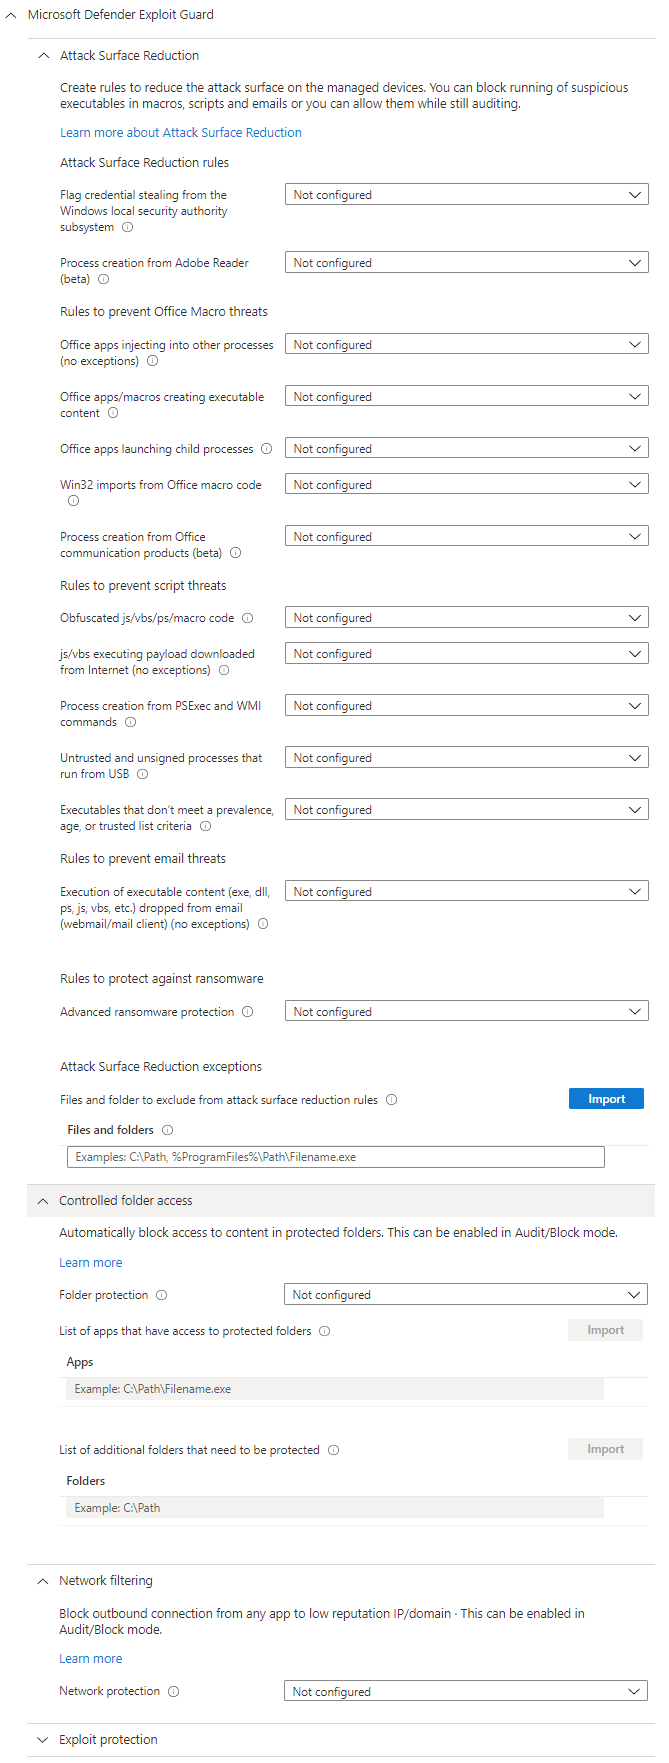Collapse the Attack Surface Reduction section

point(43,56)
